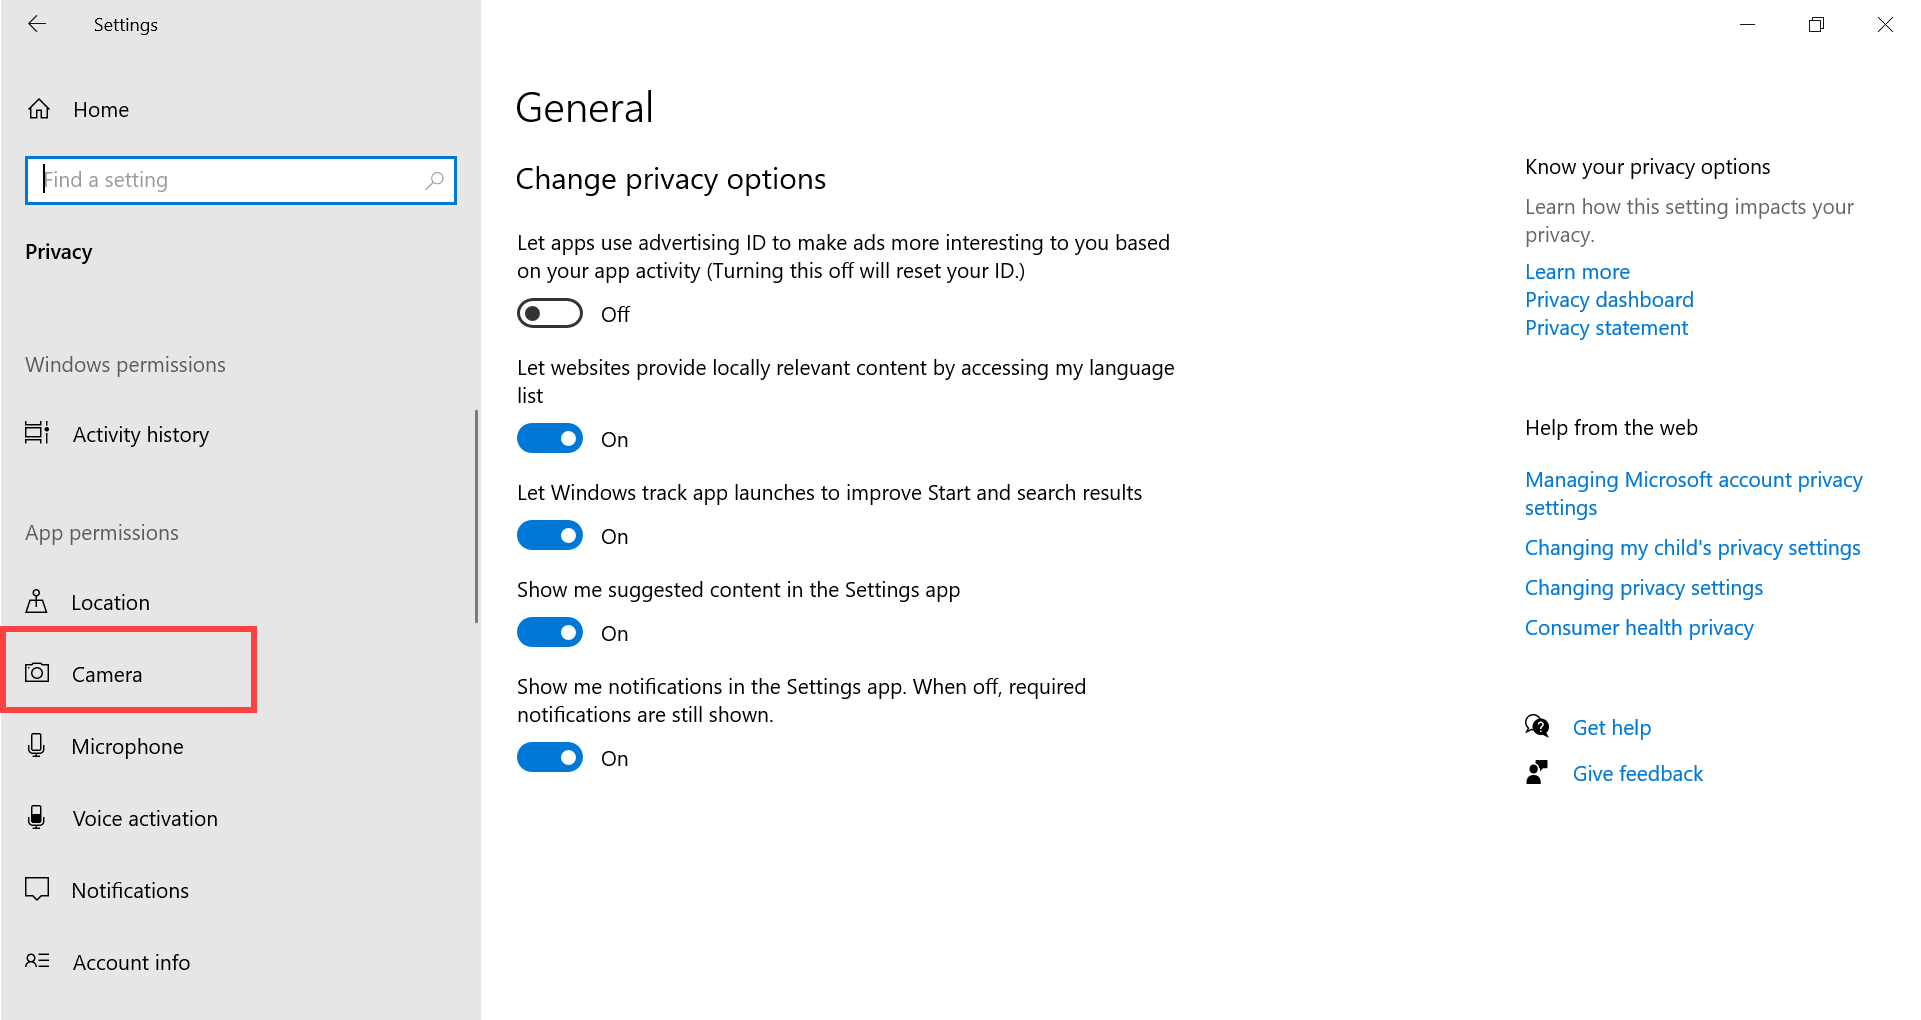Disable track app launches toggle
The width and height of the screenshot is (1921, 1020).
pos(550,535)
